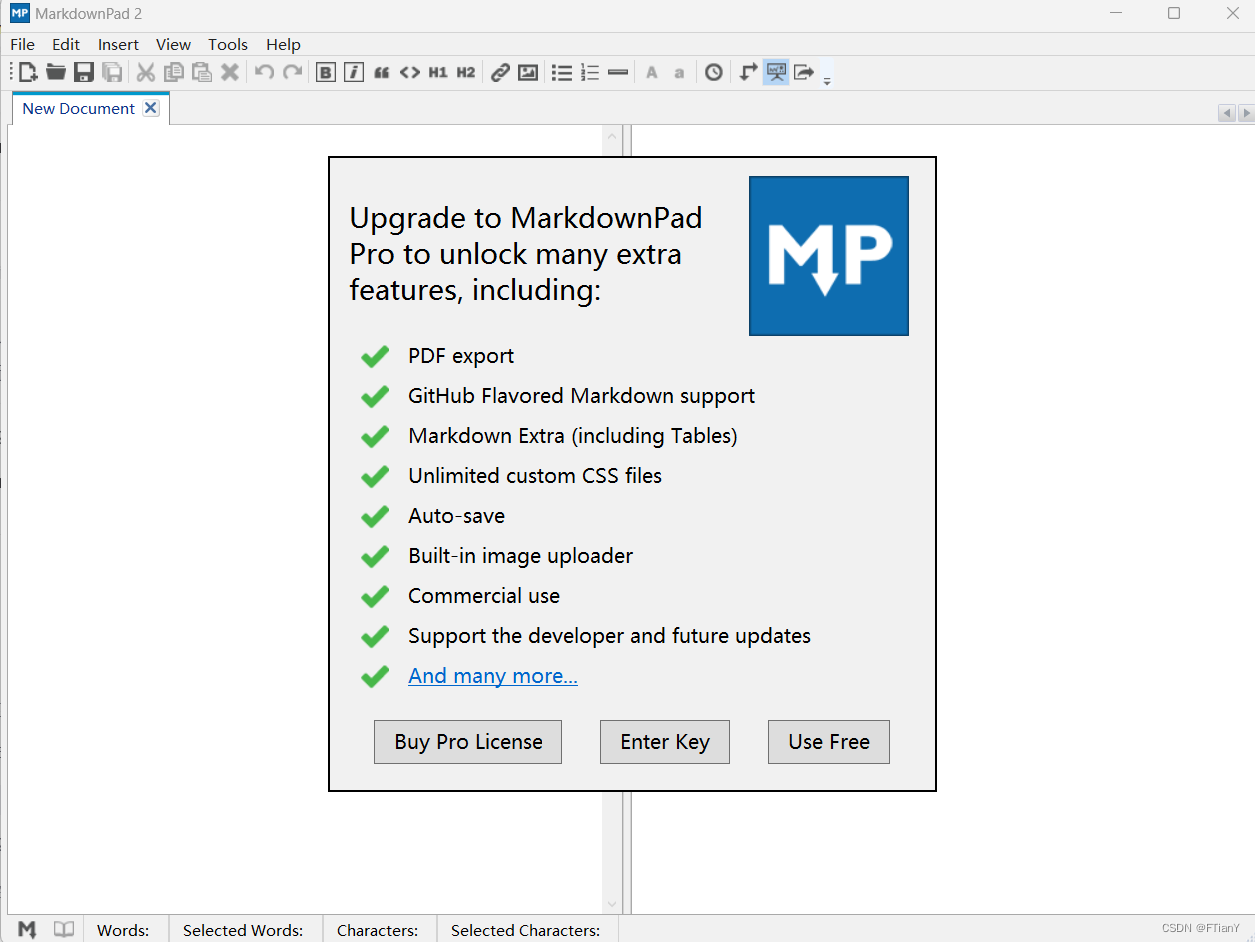
Task: Click the Paste clipboard icon
Action: (x=202, y=72)
